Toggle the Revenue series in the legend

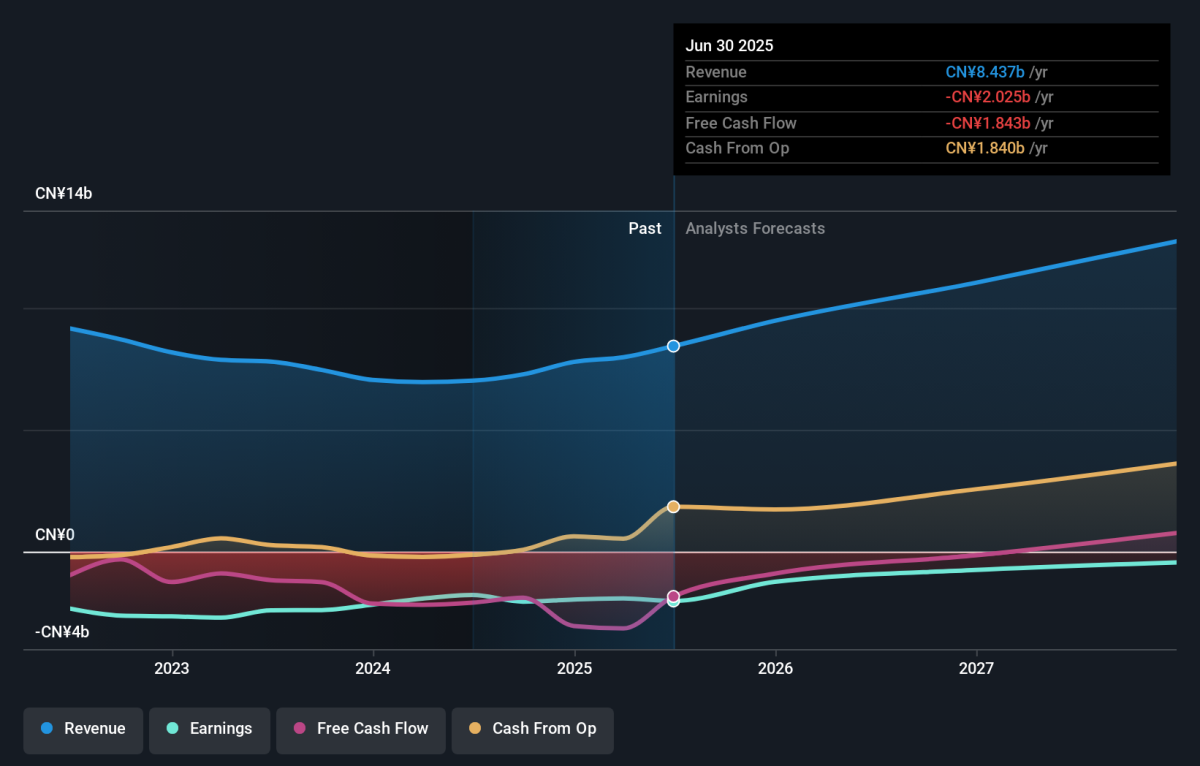[x=84, y=729]
